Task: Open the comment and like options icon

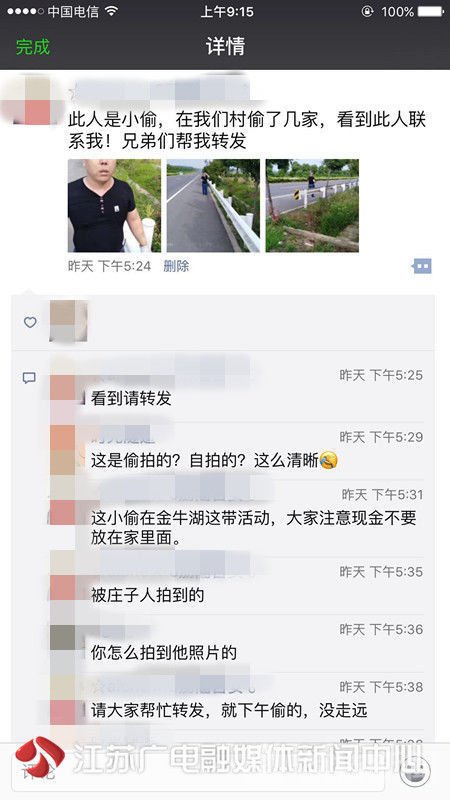Action: (421, 266)
